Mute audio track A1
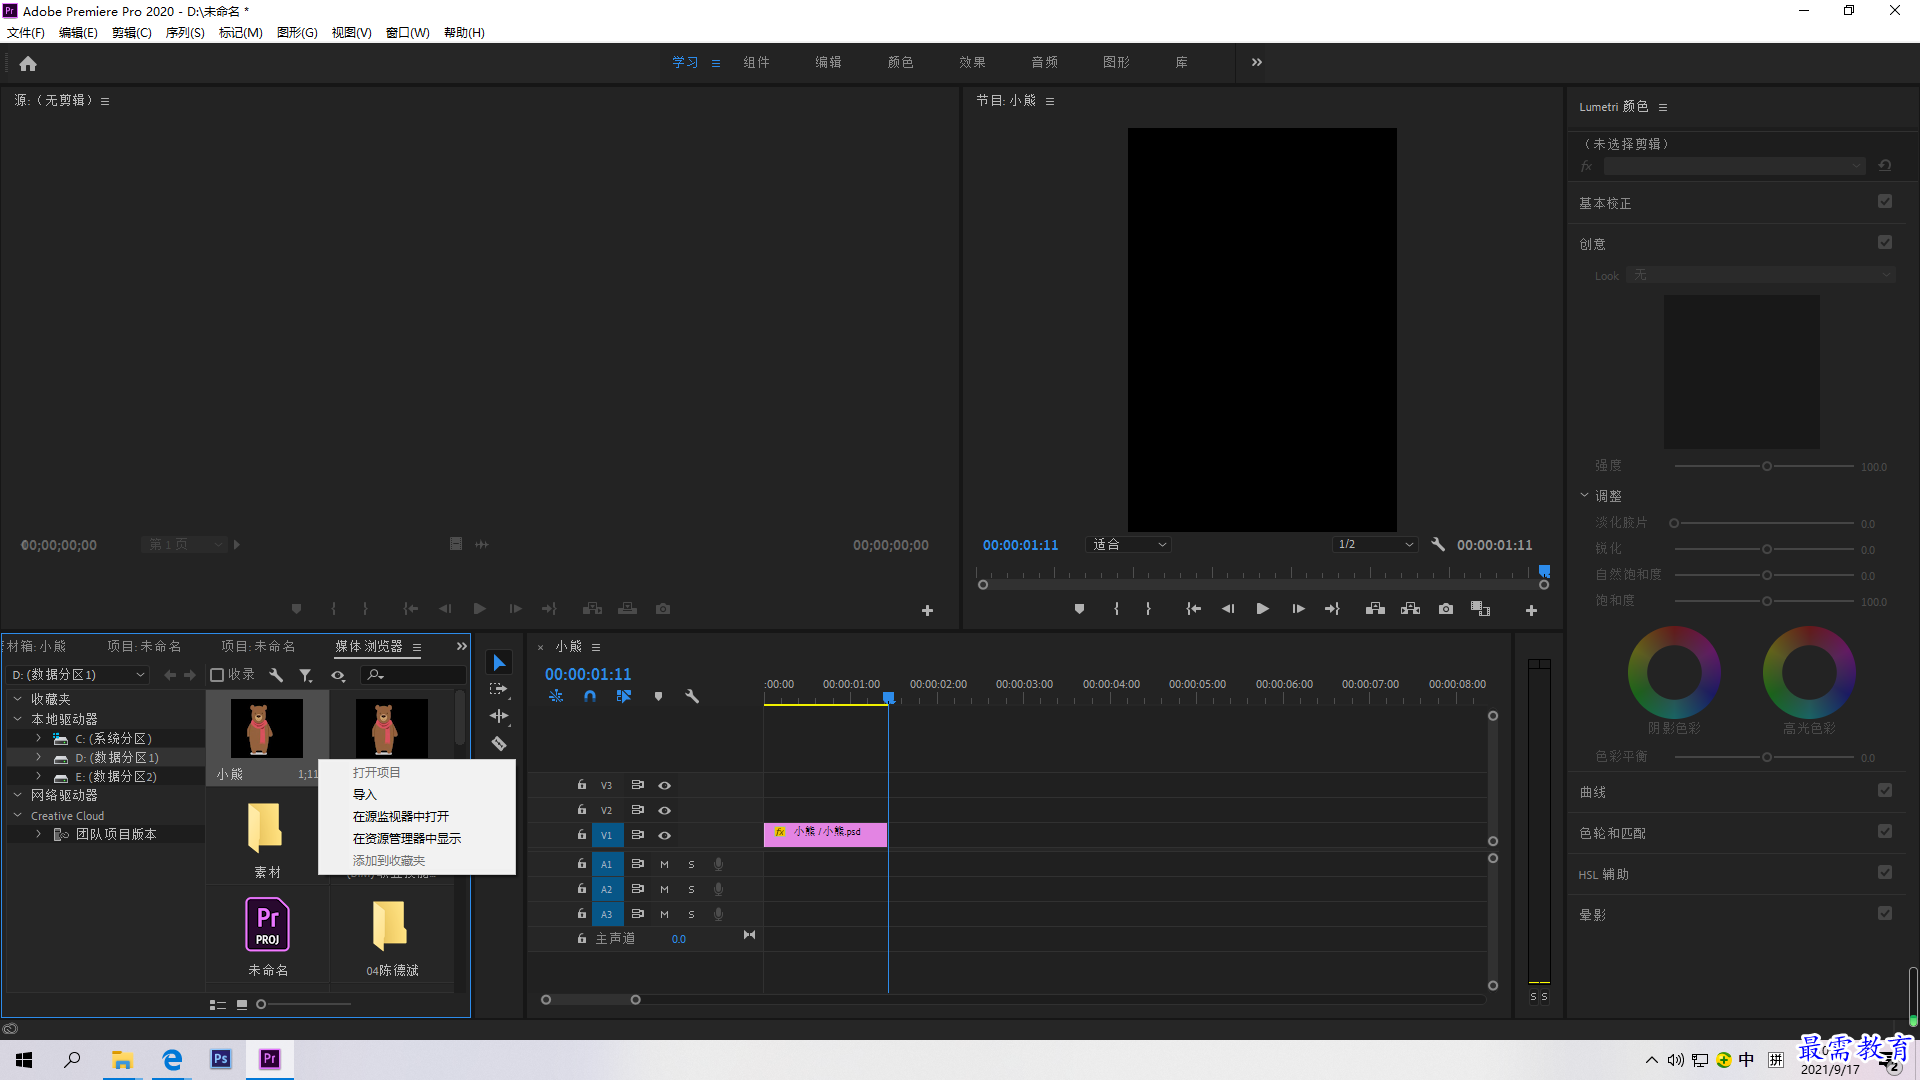 (664, 864)
